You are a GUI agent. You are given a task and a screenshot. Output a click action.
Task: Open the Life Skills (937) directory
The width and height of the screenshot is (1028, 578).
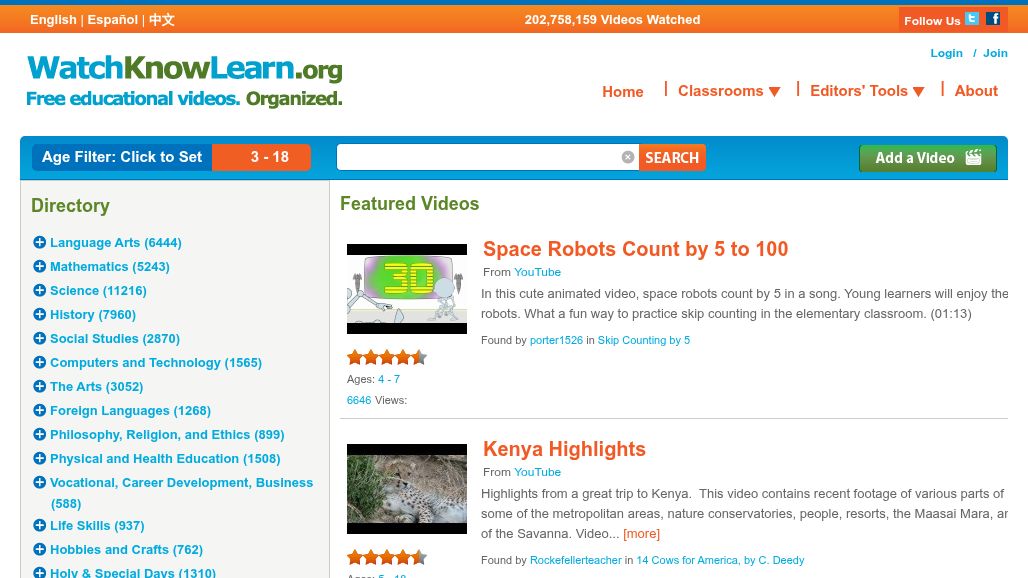coord(97,526)
